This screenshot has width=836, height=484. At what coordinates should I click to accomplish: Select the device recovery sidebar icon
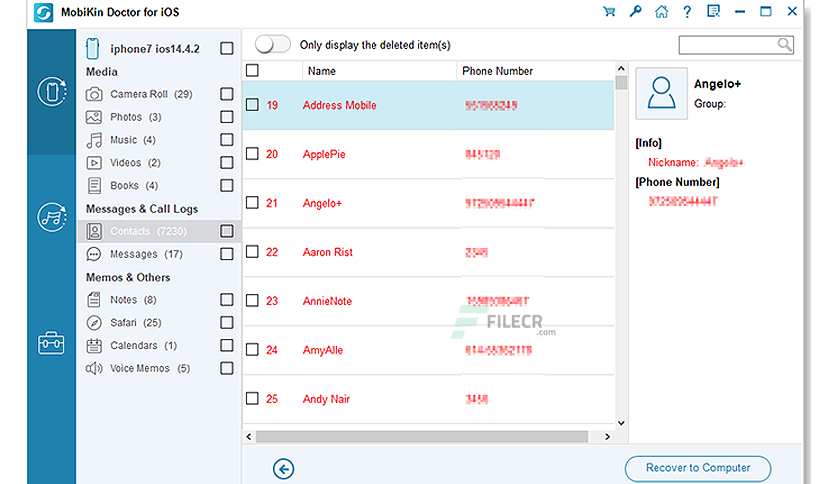coord(52,92)
